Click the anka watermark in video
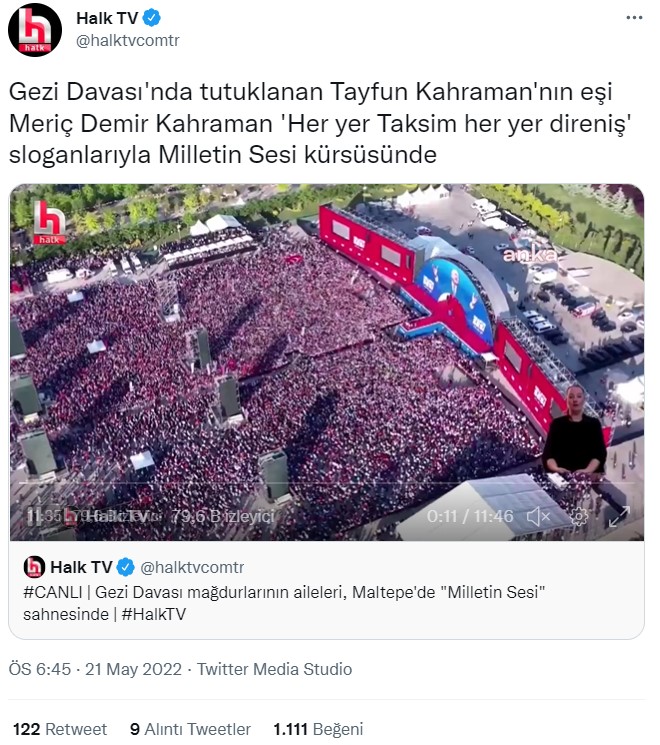This screenshot has height=745, width=660. click(x=530, y=255)
